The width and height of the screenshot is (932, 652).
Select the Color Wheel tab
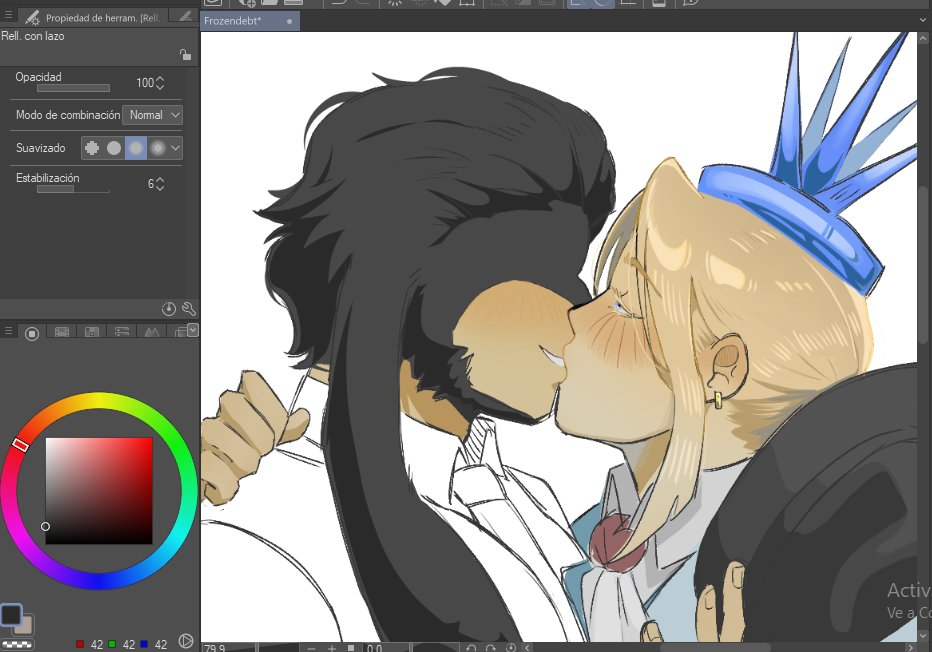click(32, 333)
